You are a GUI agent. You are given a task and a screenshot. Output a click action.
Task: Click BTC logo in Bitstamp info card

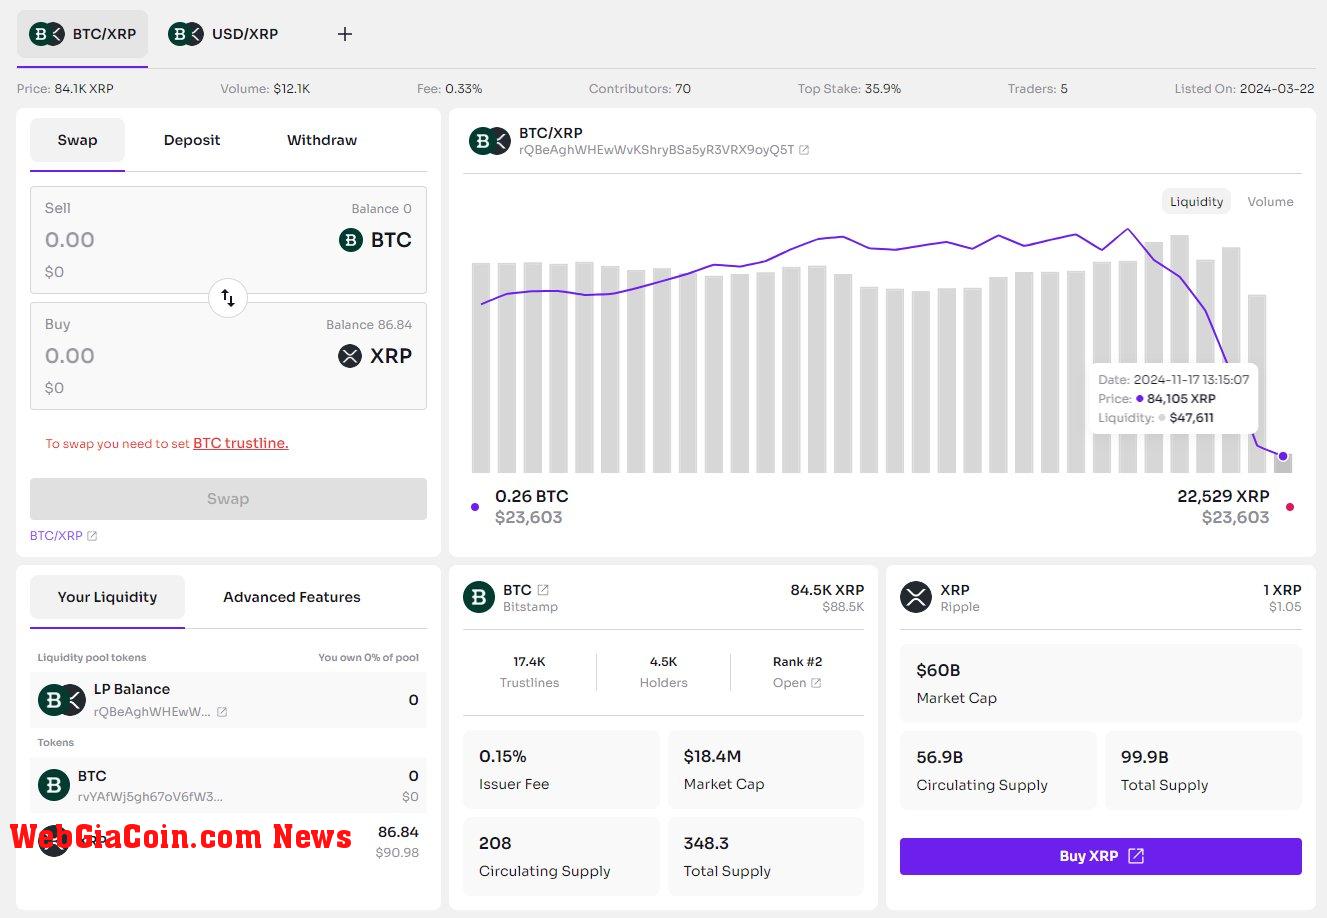(x=479, y=597)
